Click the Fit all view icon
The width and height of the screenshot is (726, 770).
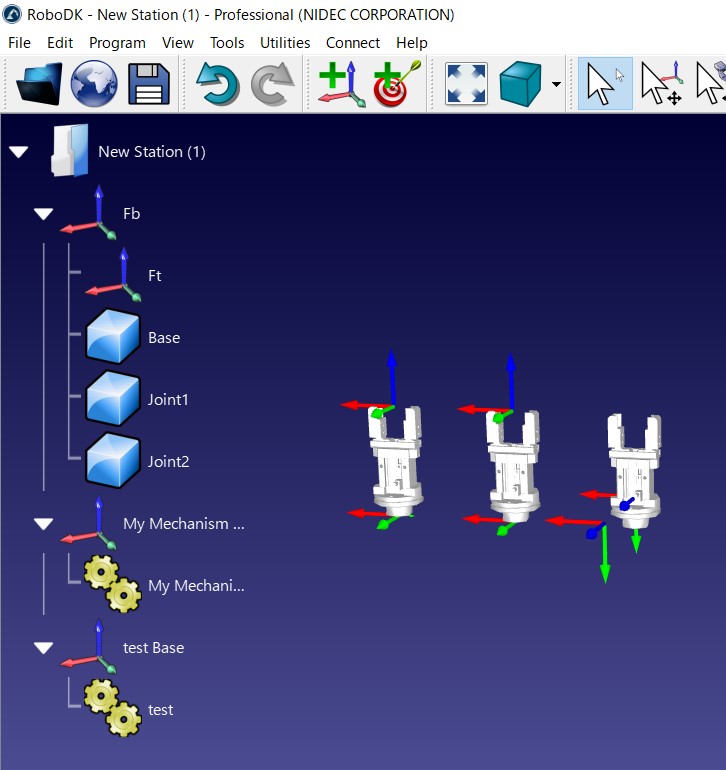[466, 84]
